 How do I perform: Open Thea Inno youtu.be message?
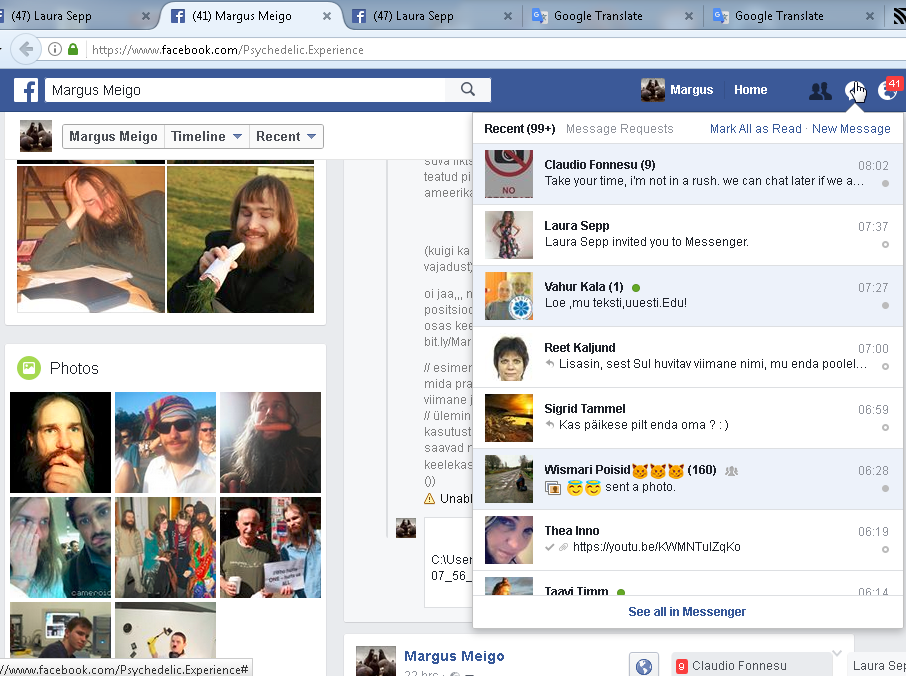tap(688, 540)
